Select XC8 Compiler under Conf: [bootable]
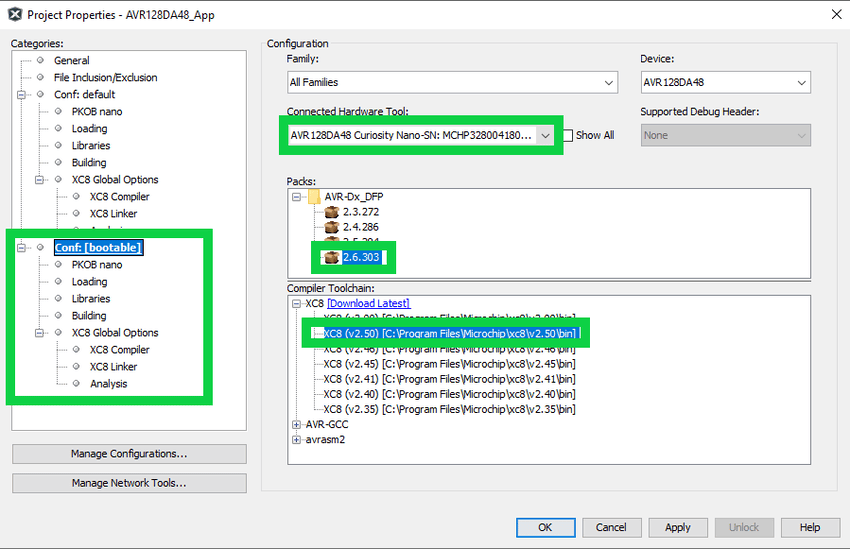Screen dimensions: 850x549 click(x=119, y=350)
